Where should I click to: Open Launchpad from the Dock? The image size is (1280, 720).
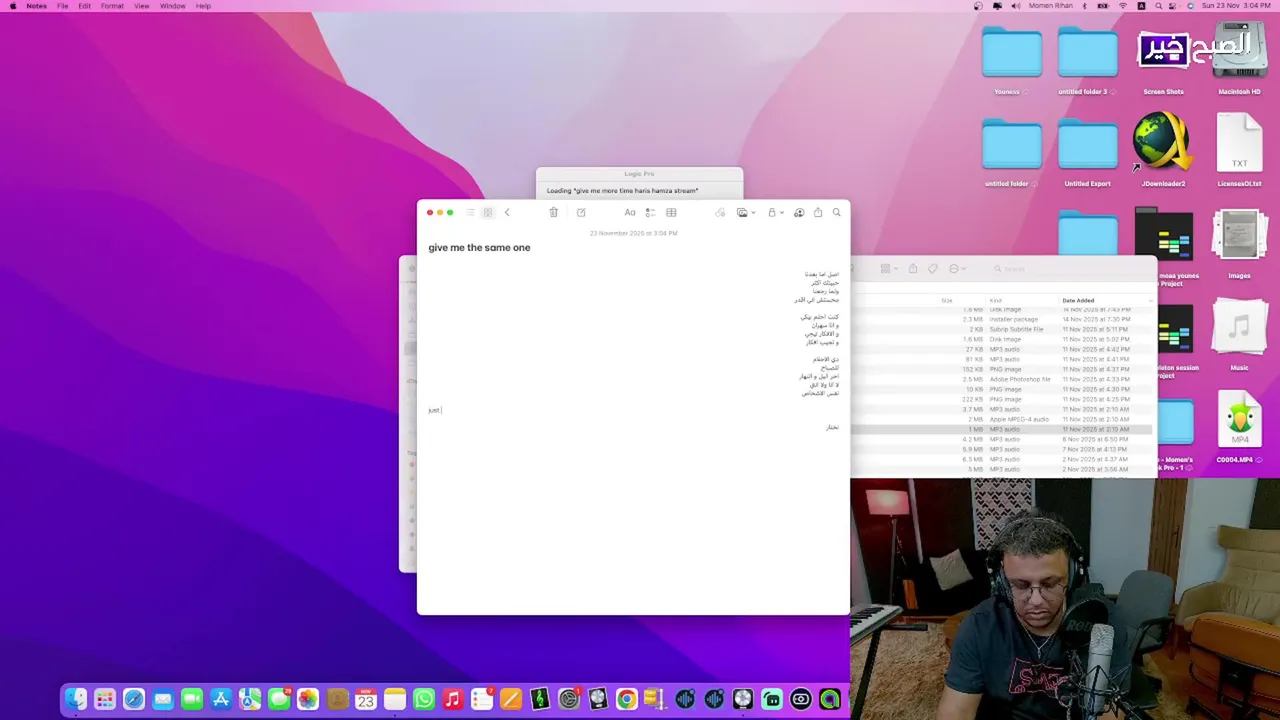point(105,699)
